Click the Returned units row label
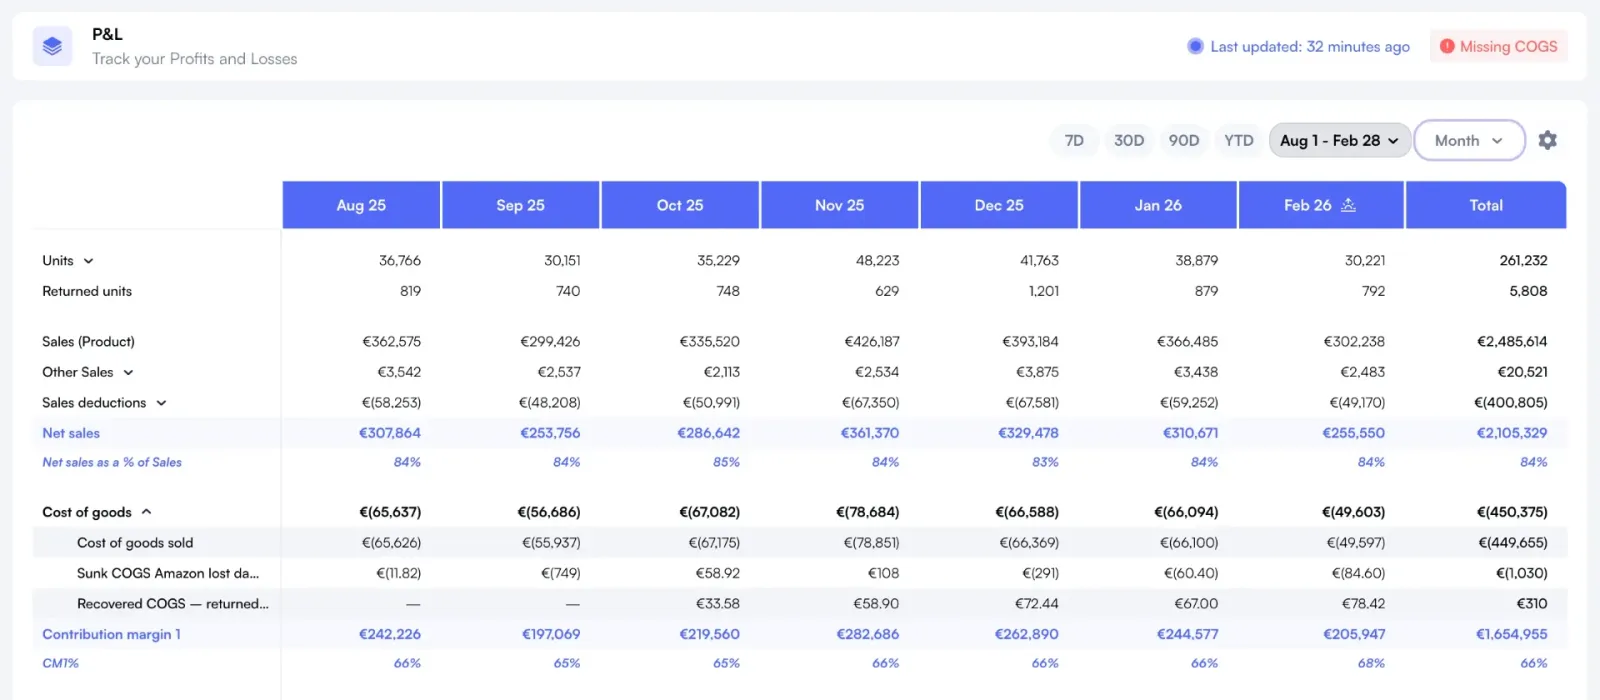 point(87,291)
